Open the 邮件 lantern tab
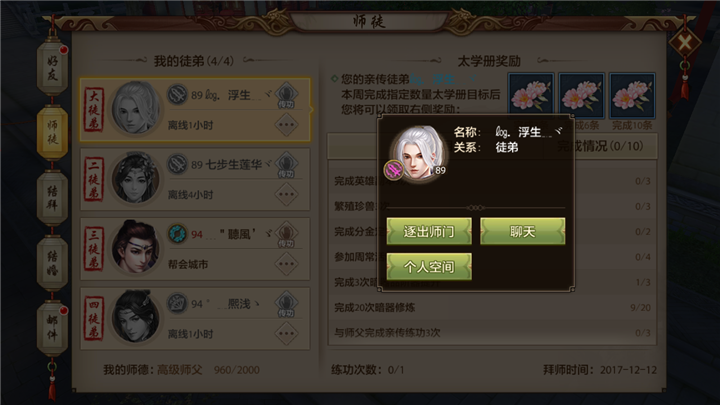Image resolution: width=720 pixels, height=405 pixels. point(52,328)
